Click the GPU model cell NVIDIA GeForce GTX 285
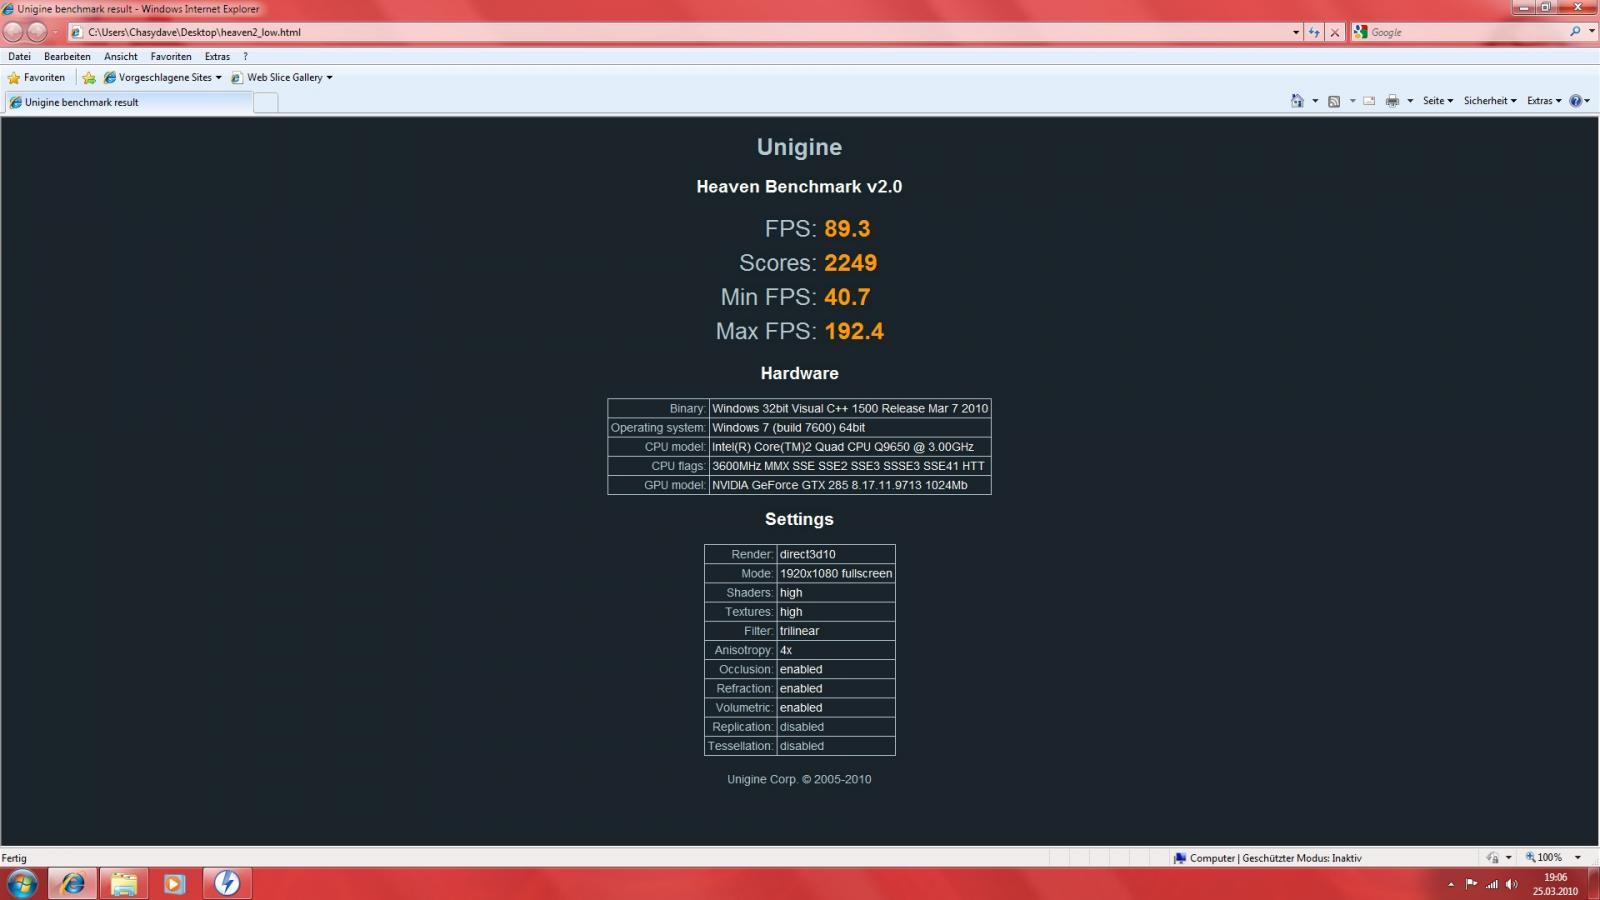Image resolution: width=1600 pixels, height=900 pixels. (x=850, y=485)
